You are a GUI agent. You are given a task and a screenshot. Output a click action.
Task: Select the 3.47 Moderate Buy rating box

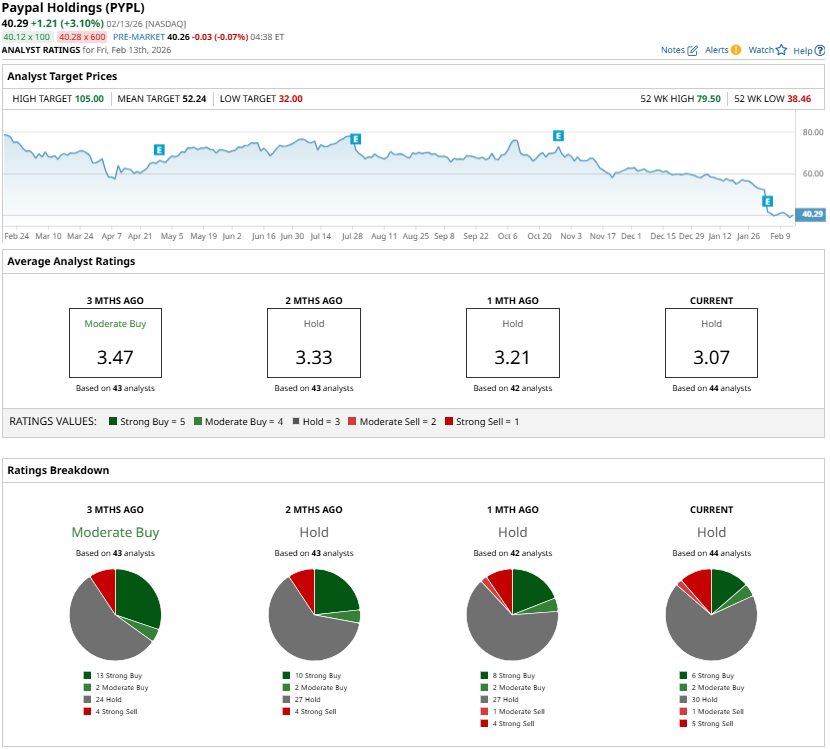coord(115,342)
